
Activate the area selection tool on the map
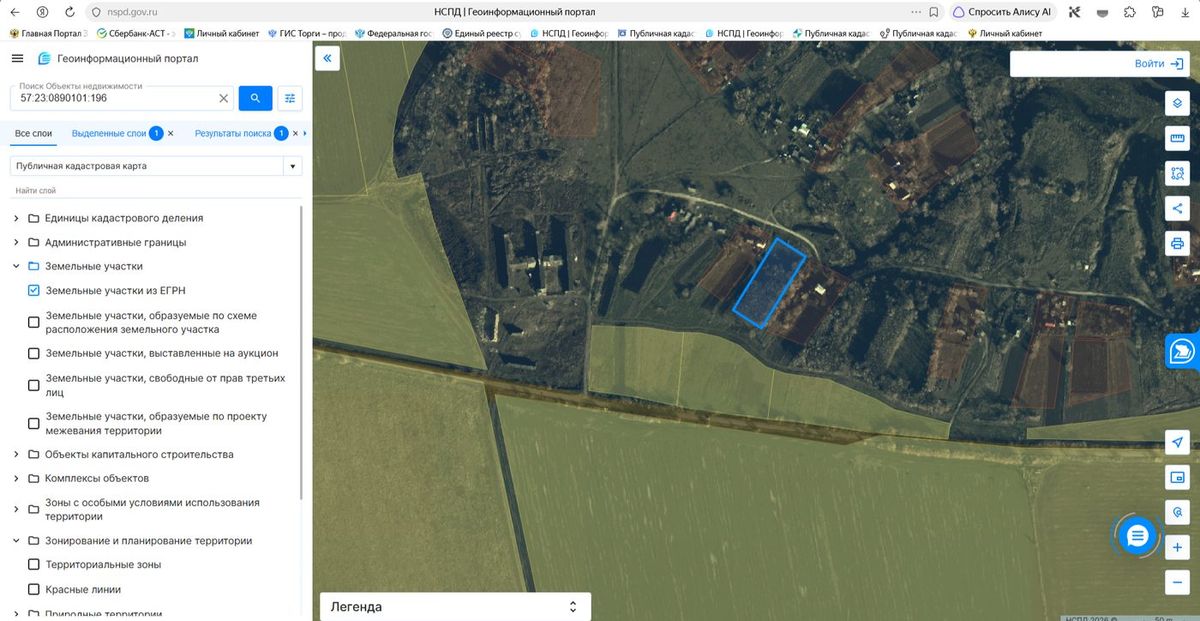(1177, 174)
